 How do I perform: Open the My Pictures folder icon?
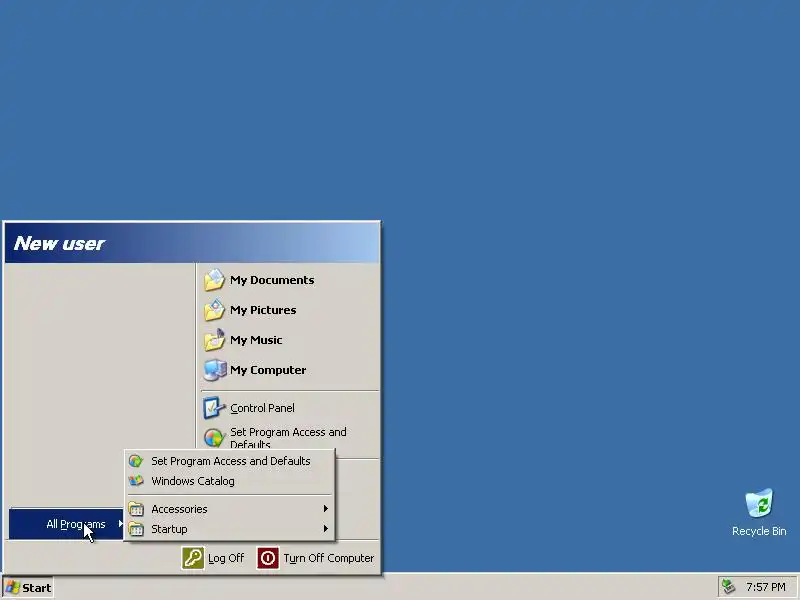click(x=214, y=310)
